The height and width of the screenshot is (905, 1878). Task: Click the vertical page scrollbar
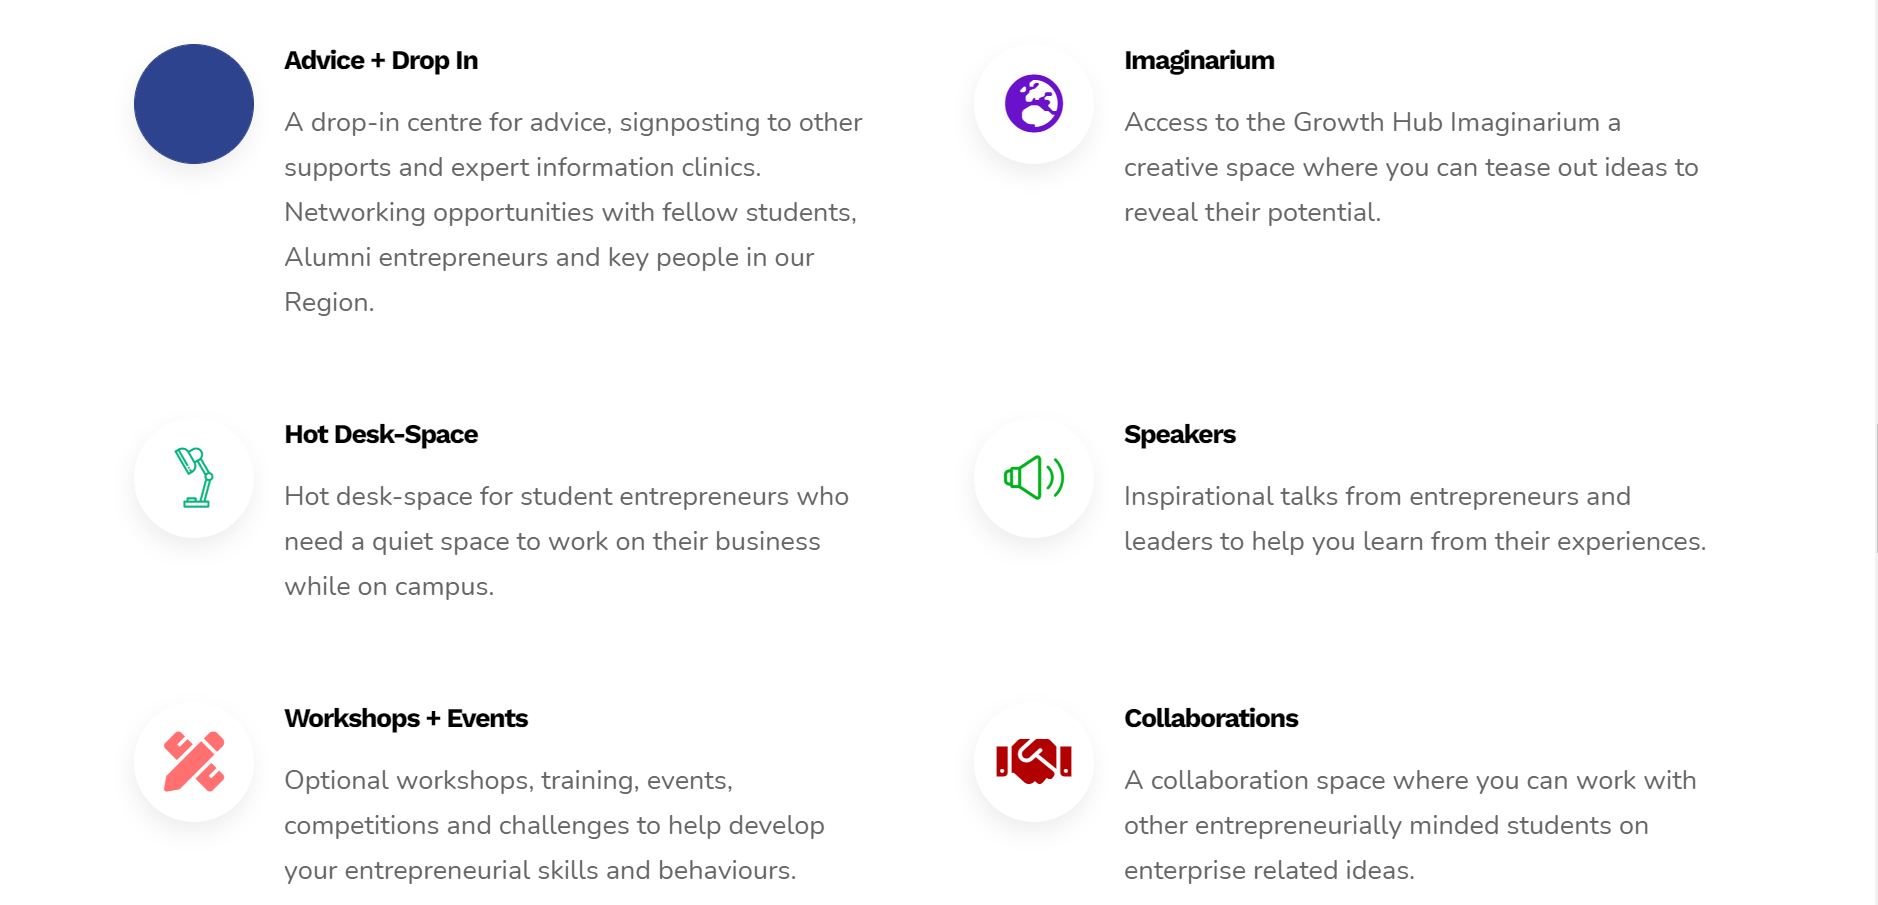pos(1877,488)
